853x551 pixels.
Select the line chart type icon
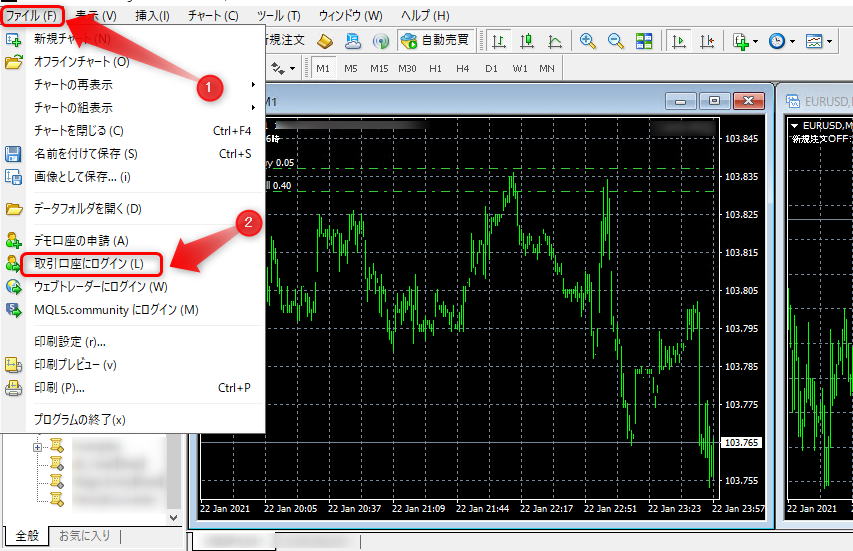point(555,41)
